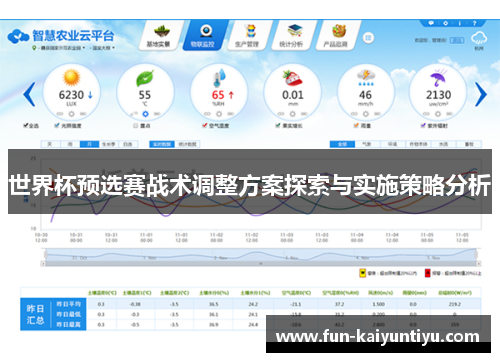Toggle the 空气湿度 checkbox
Screen dimensions: 500x362
[205, 125]
